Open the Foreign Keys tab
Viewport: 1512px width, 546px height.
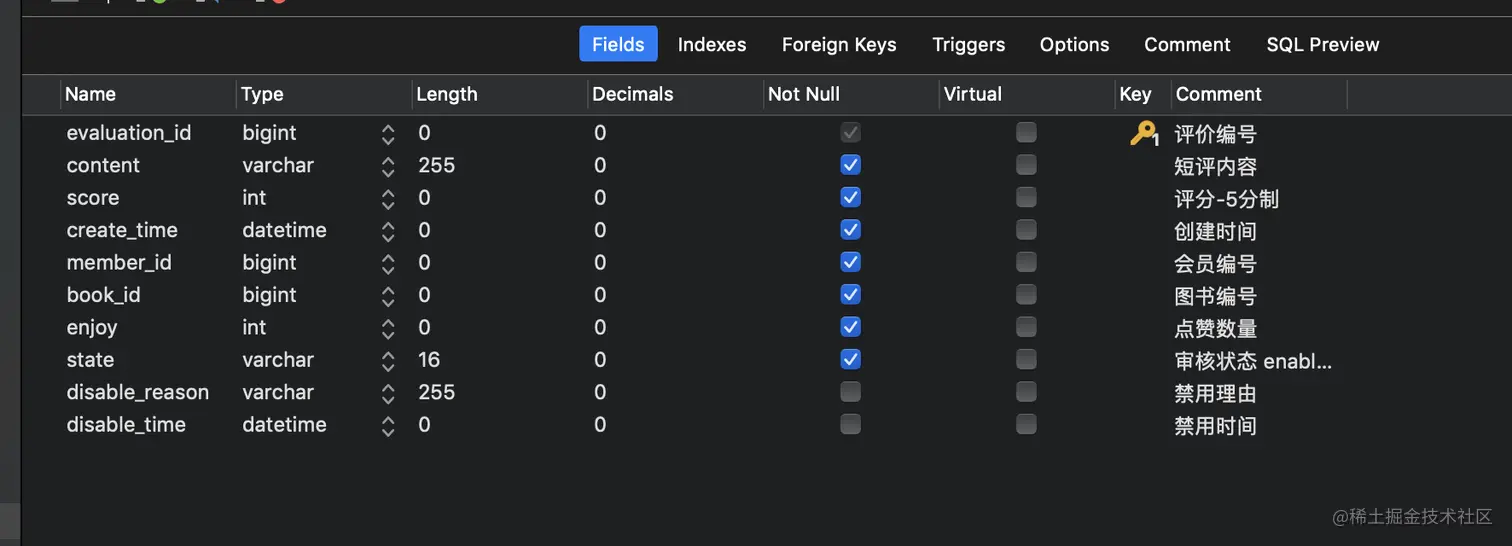tap(839, 44)
